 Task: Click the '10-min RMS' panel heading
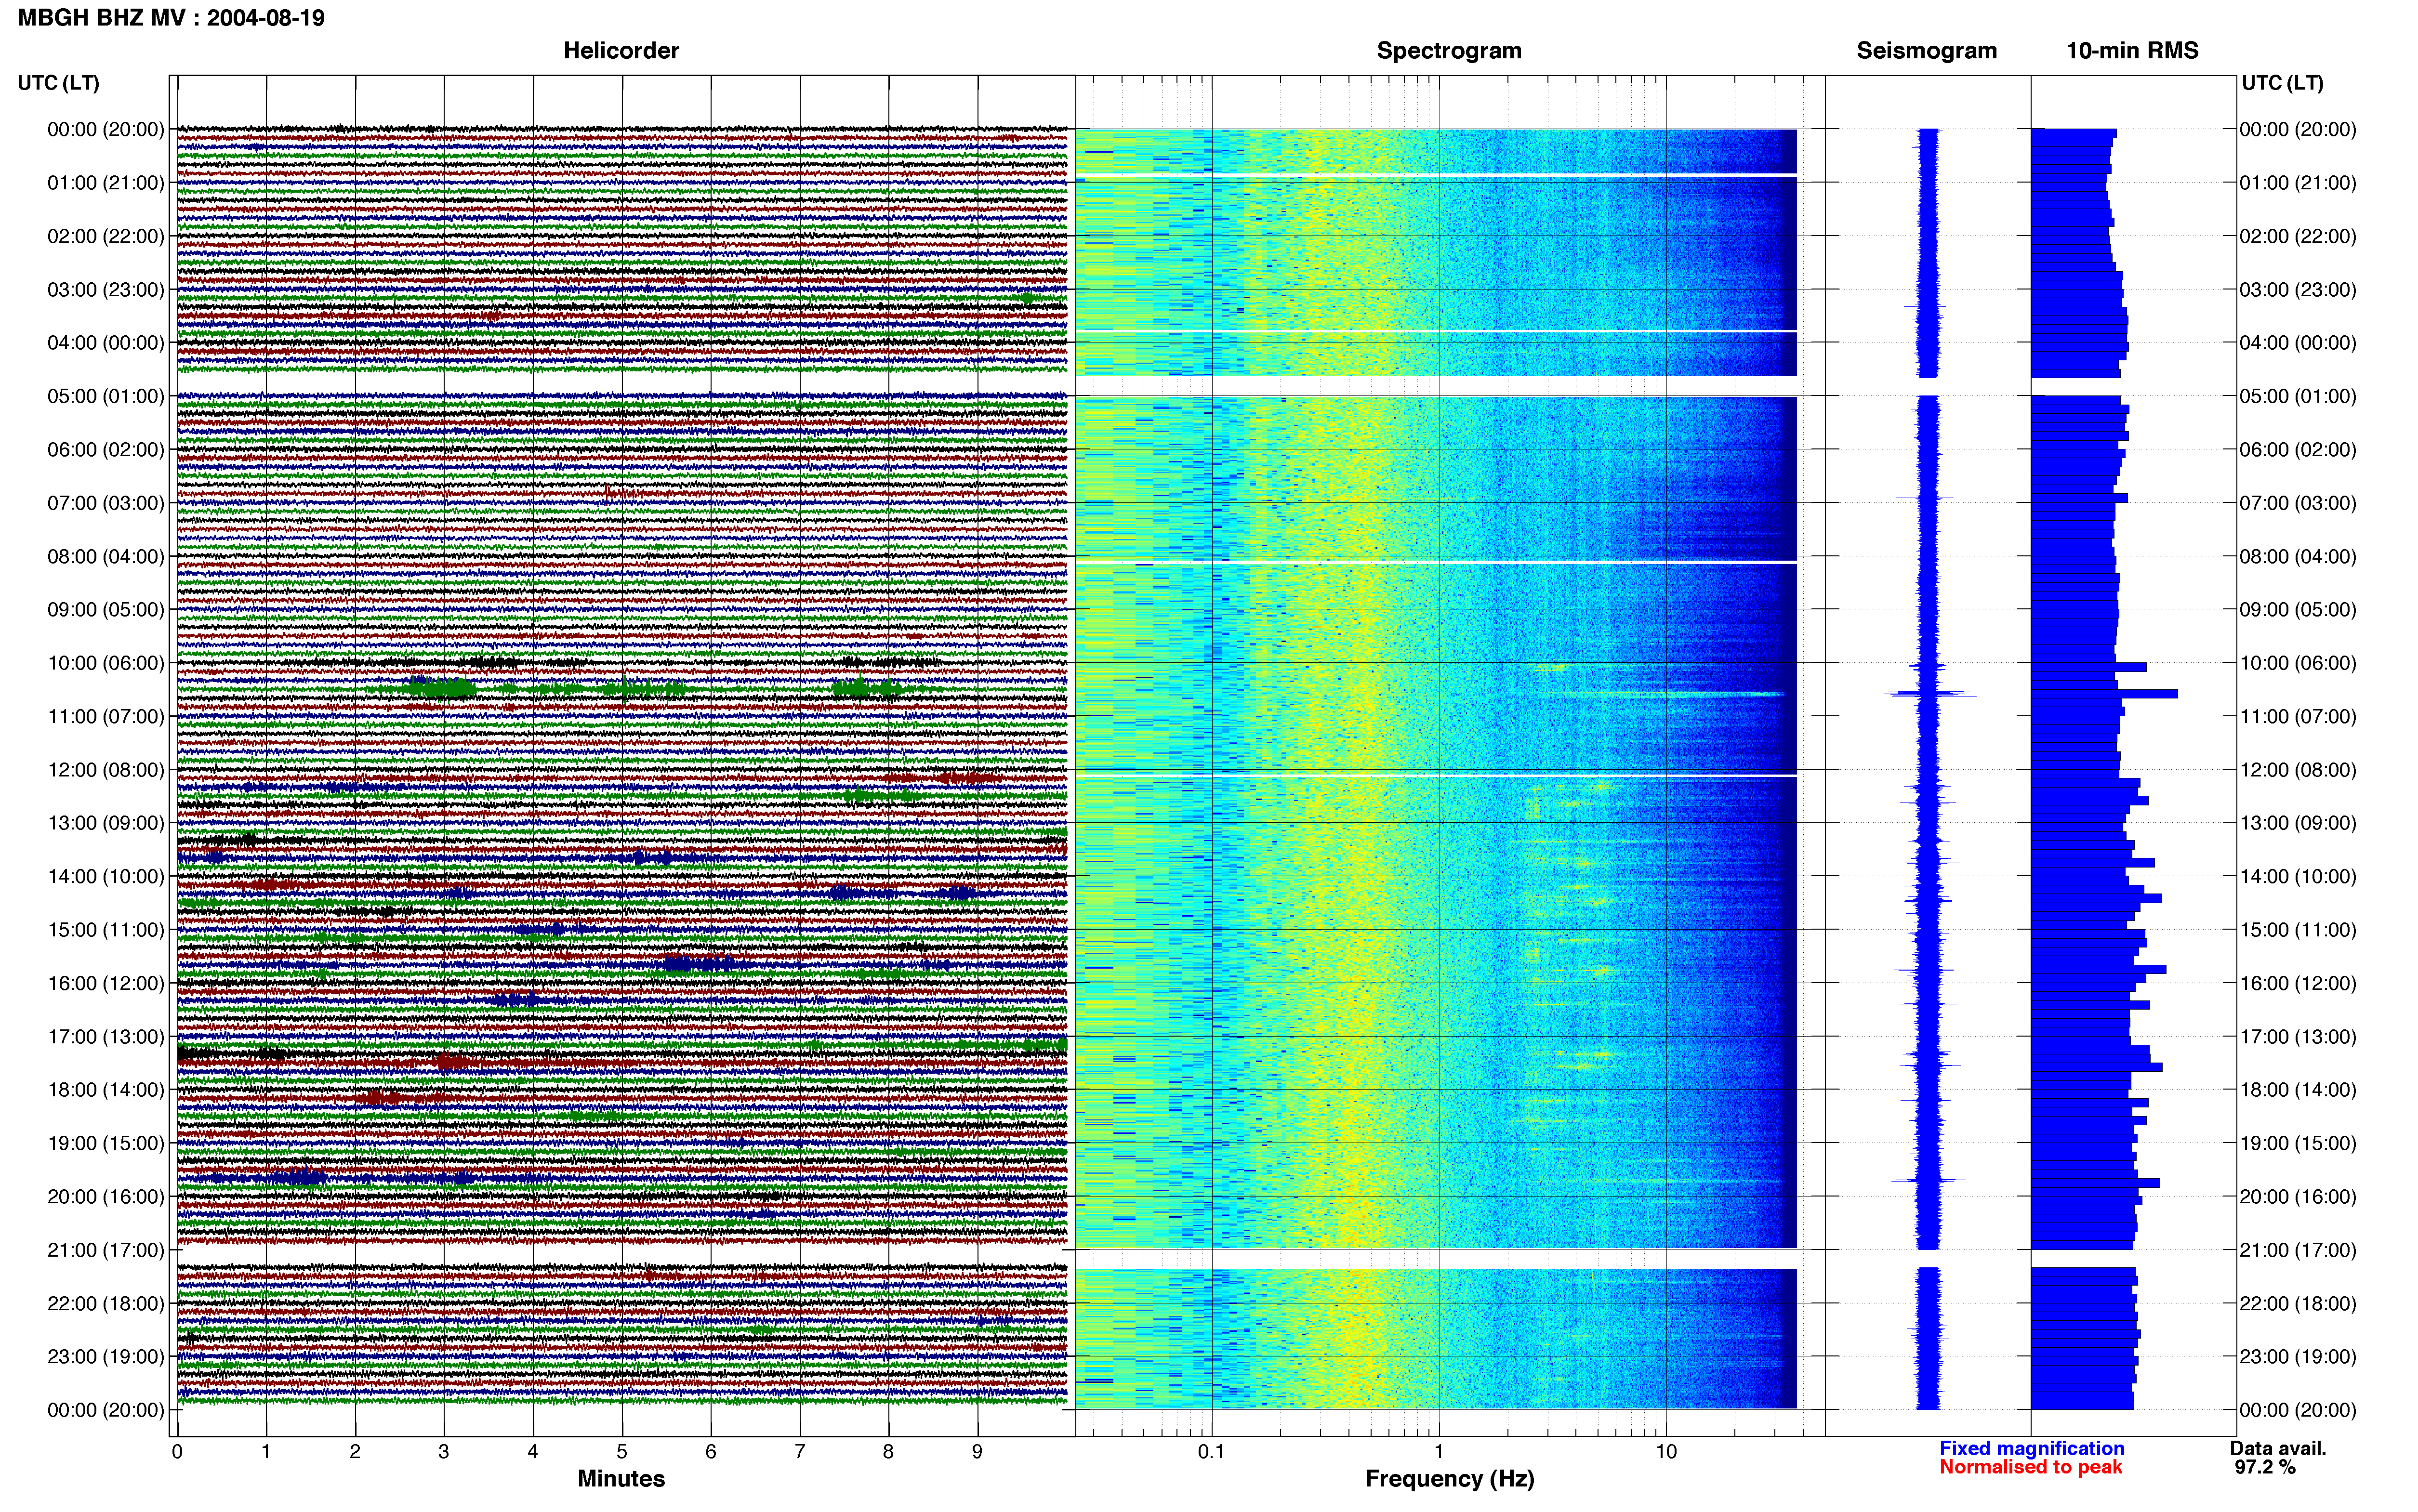click(2132, 51)
